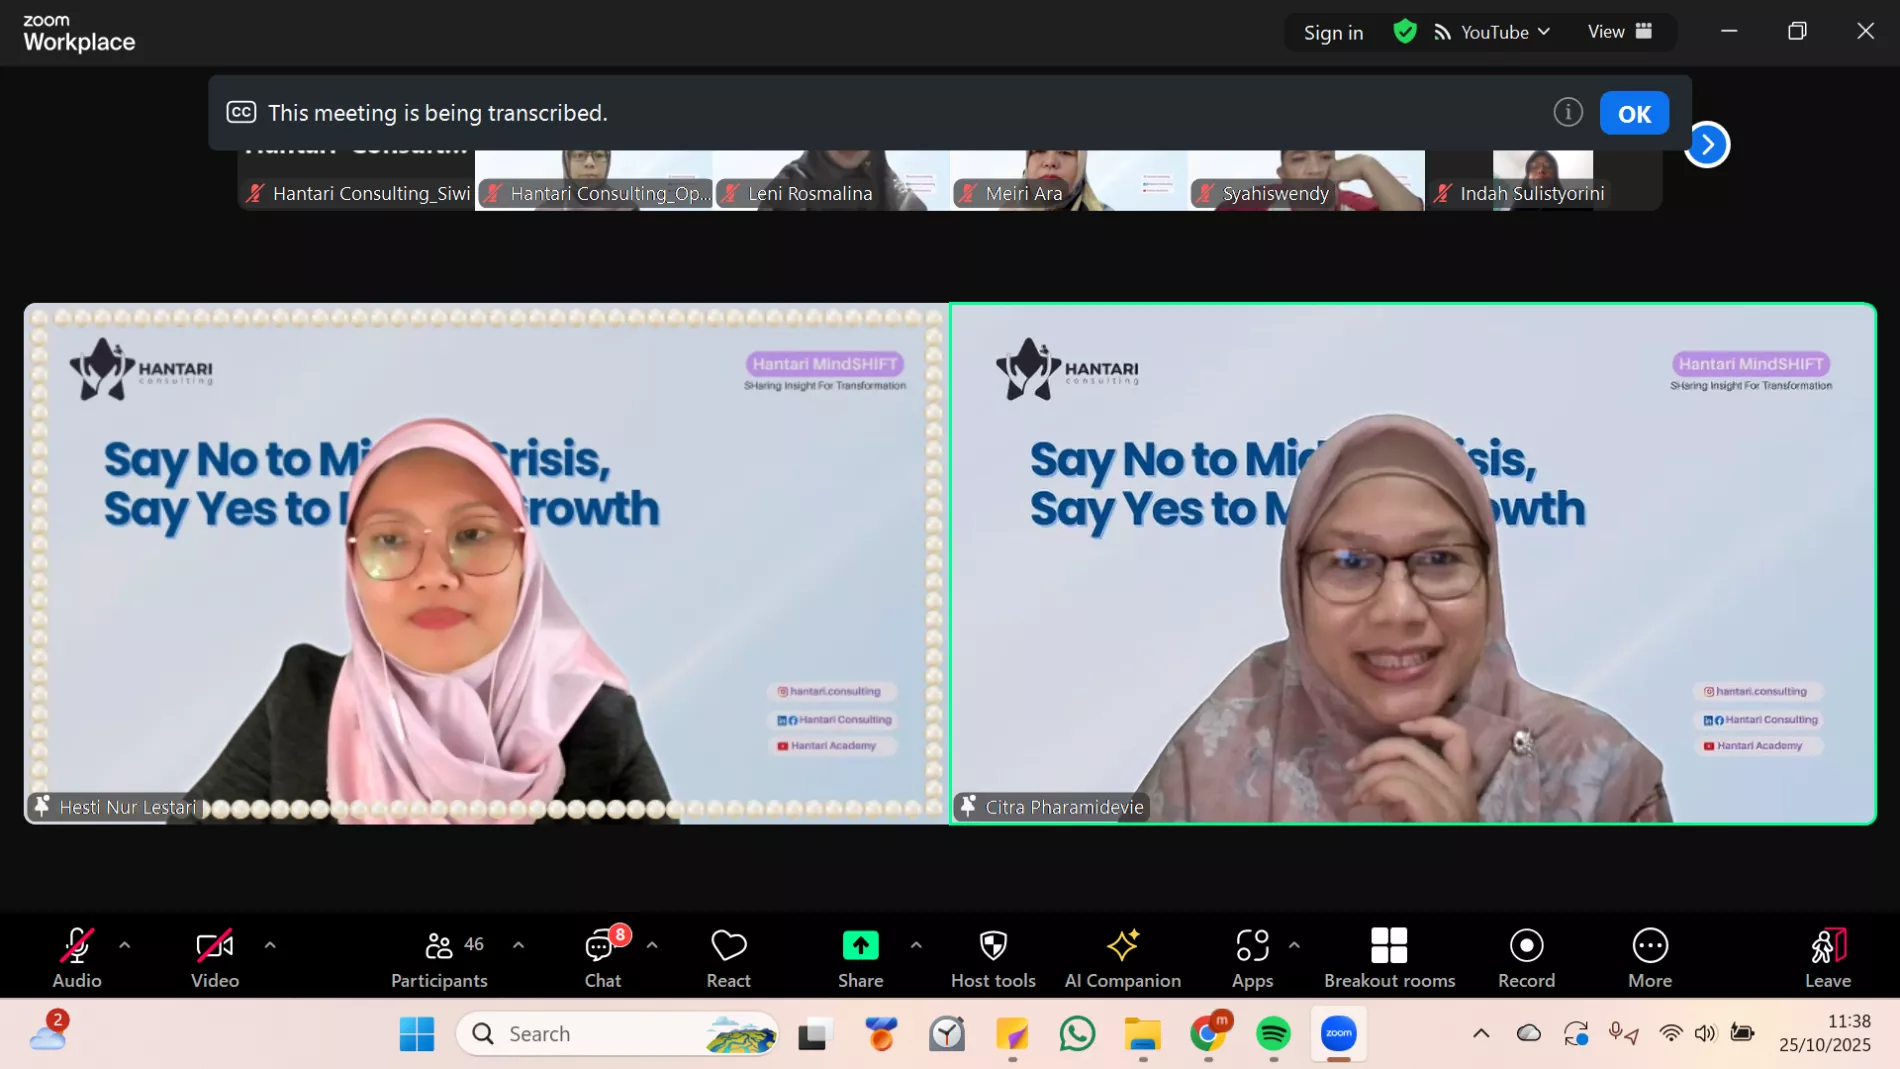Unmute microphone via Audio button
Viewport: 1900px width, 1069px height.
pos(77,956)
